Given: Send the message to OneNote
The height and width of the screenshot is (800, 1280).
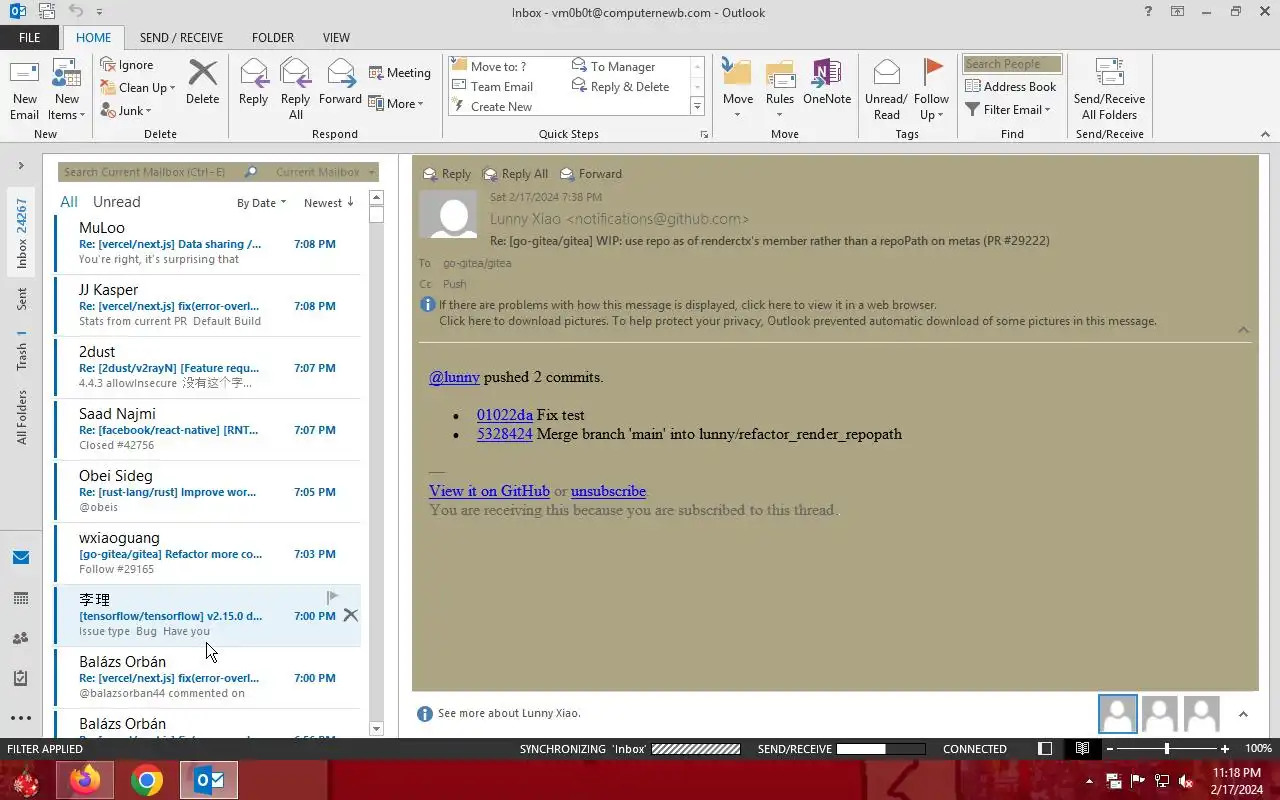Looking at the screenshot, I should tap(827, 82).
